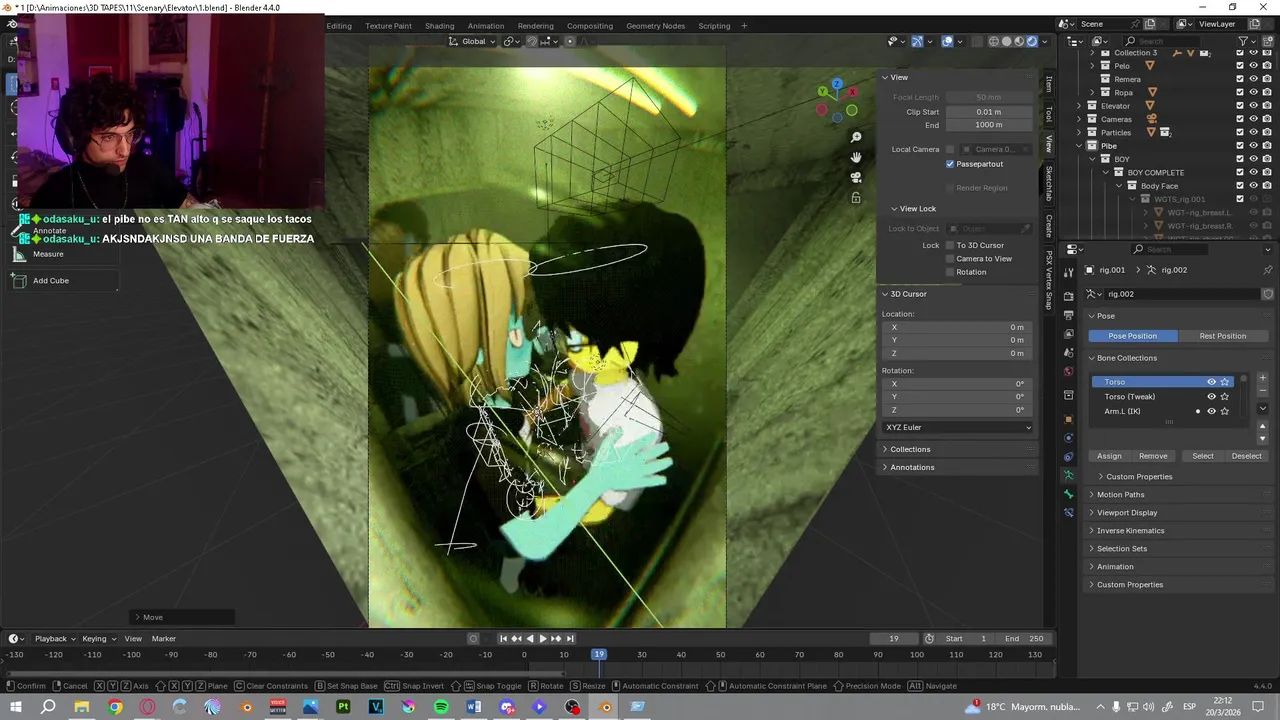Open the timeline Keying menu

98,638
